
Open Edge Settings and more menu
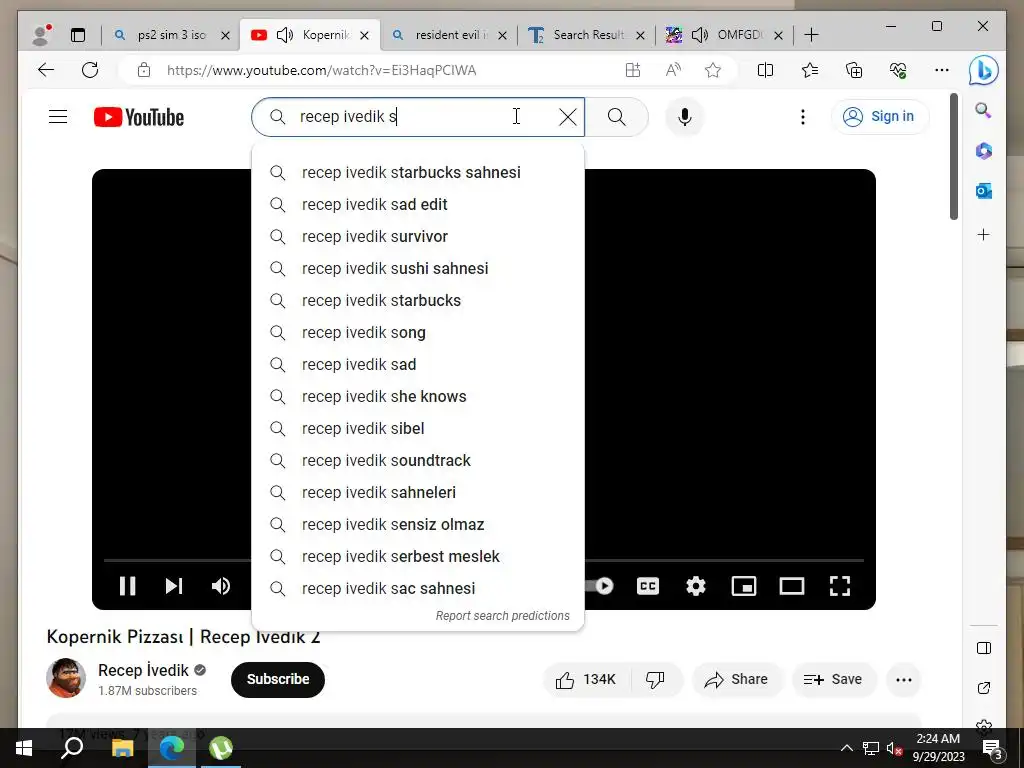(x=942, y=70)
